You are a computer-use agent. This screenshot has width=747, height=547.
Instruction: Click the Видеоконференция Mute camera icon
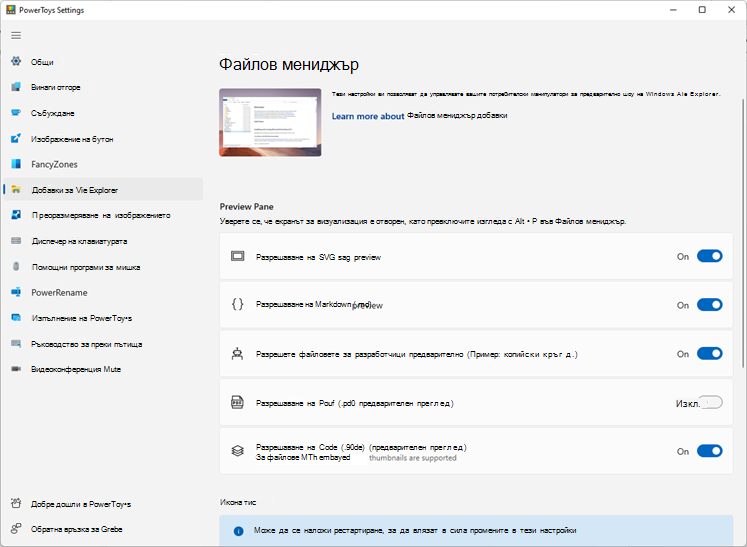click(x=16, y=369)
